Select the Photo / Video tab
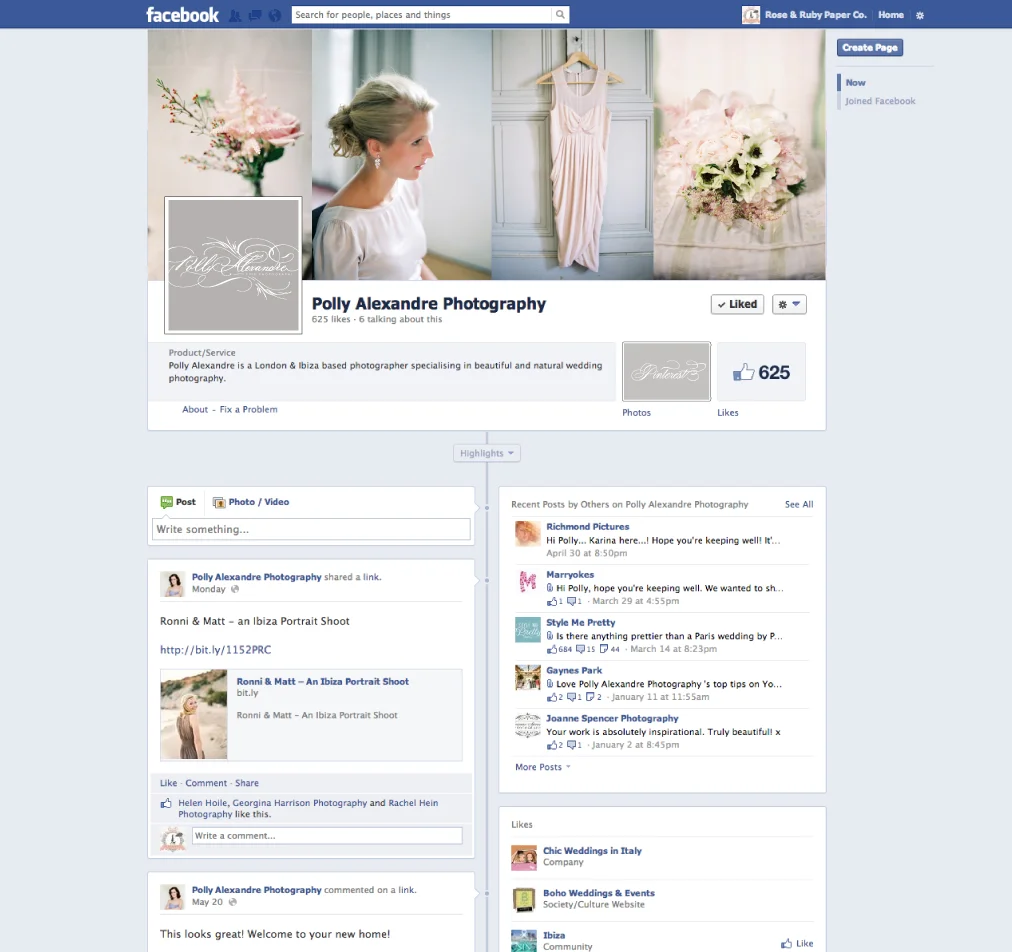 pyautogui.click(x=251, y=501)
